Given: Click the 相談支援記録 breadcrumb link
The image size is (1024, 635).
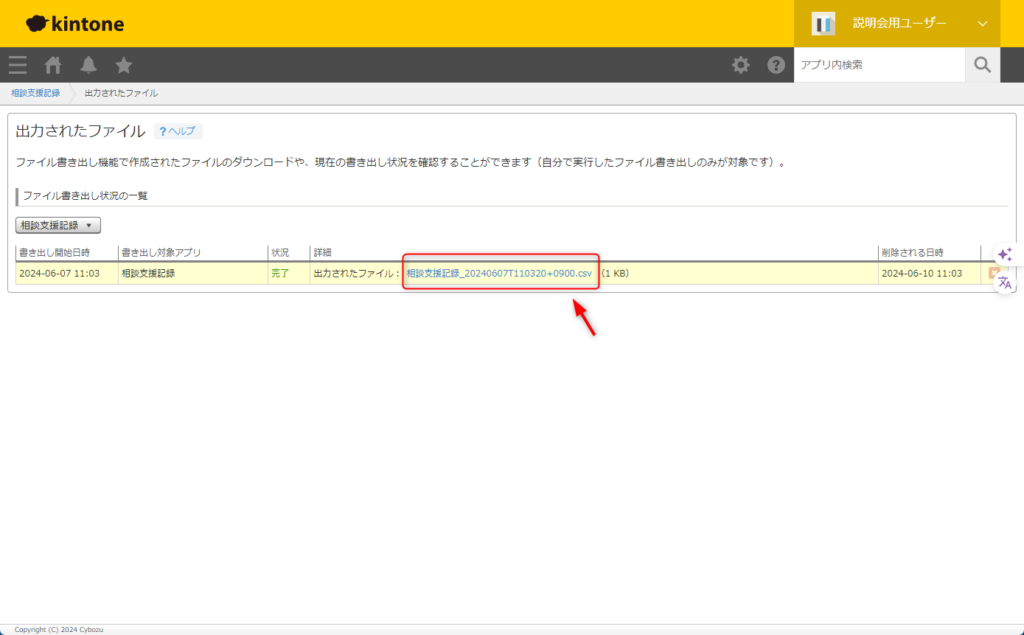Looking at the screenshot, I should (x=36, y=93).
